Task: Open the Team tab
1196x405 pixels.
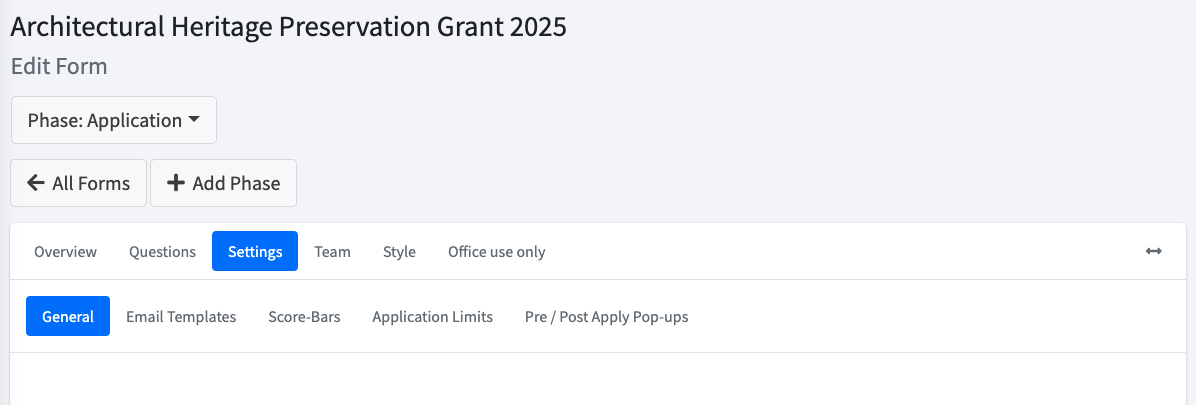Action: tap(333, 251)
